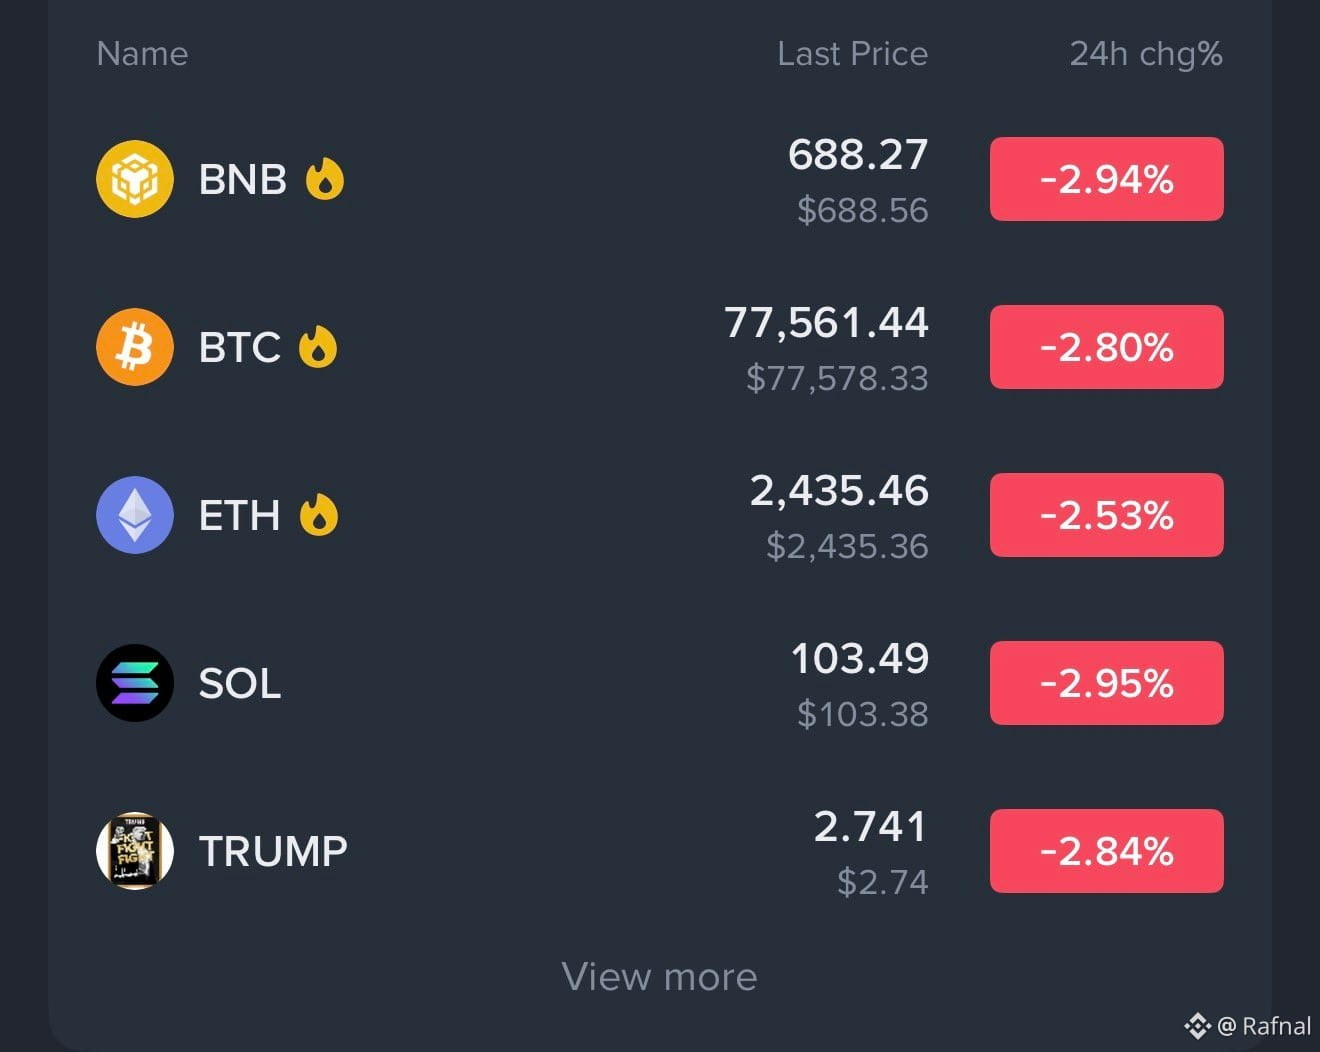The image size is (1320, 1052).
Task: Click the Ethereum diamond logo icon
Action: (x=135, y=515)
